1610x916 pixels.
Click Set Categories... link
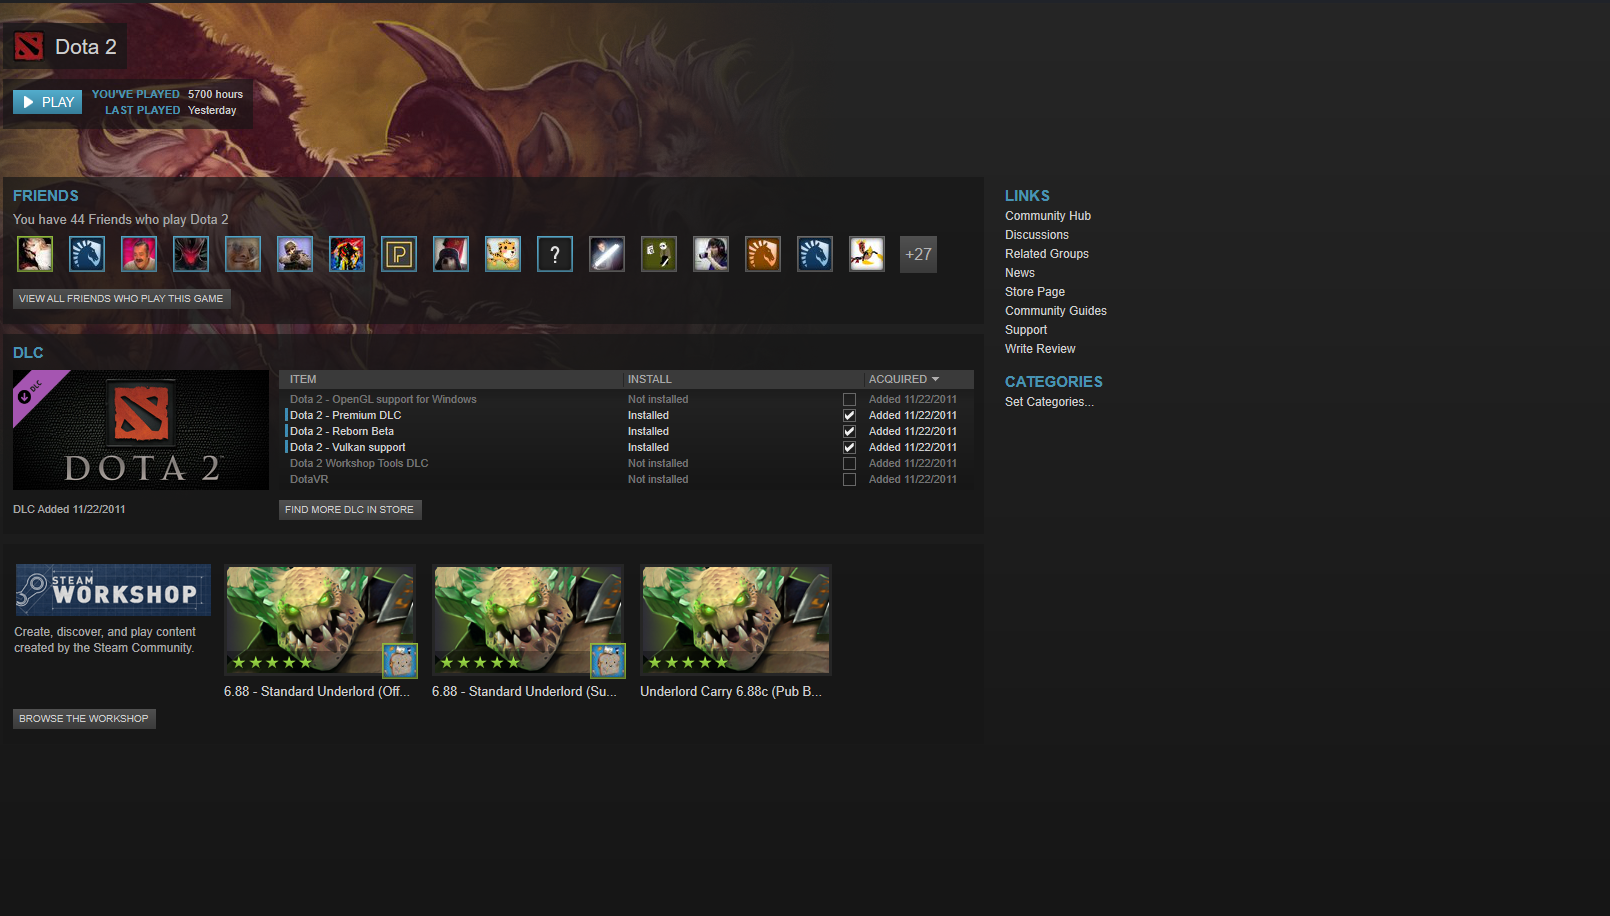(1049, 402)
